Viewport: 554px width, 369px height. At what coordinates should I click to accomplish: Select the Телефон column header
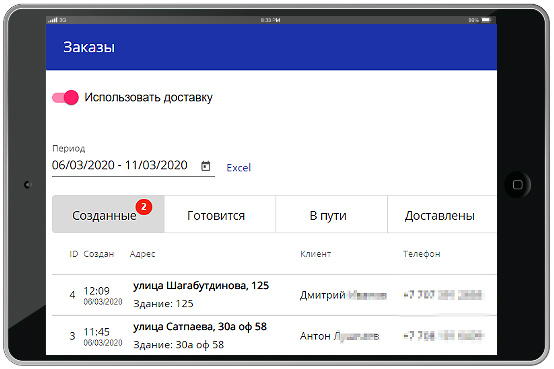(422, 254)
